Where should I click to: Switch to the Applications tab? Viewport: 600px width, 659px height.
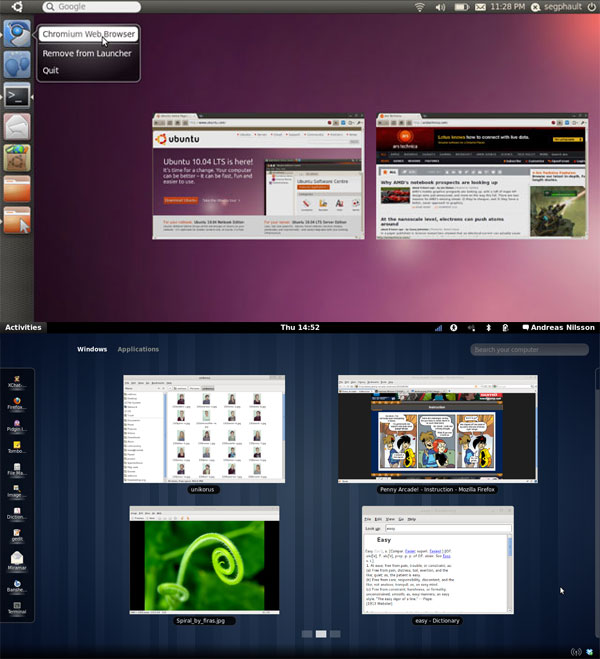click(x=138, y=349)
